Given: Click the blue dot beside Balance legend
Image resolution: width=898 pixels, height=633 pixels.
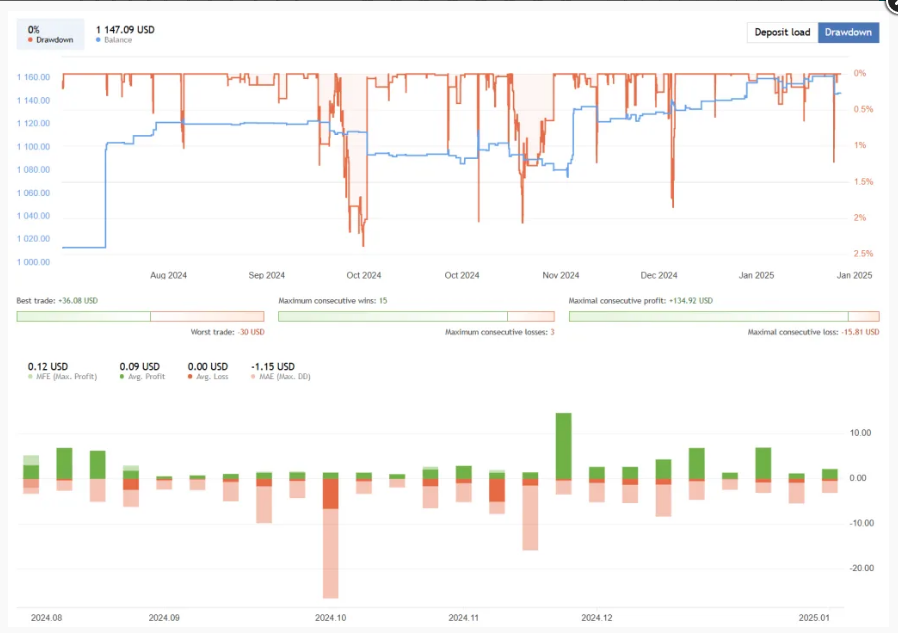Looking at the screenshot, I should pyautogui.click(x=99, y=40).
